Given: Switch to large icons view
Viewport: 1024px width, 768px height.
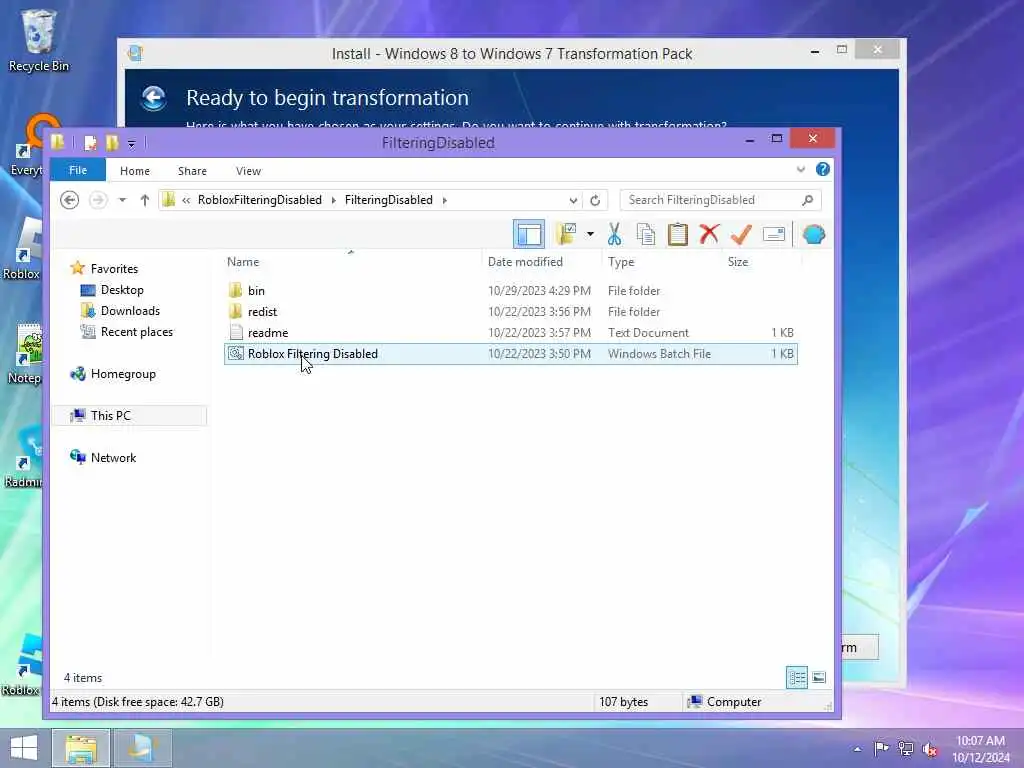Looking at the screenshot, I should 819,677.
